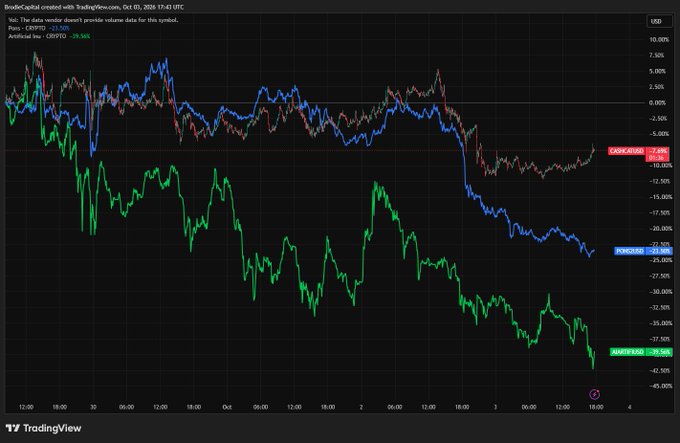
Task: Click the Oct date marker on time axis
Action: tap(227, 407)
